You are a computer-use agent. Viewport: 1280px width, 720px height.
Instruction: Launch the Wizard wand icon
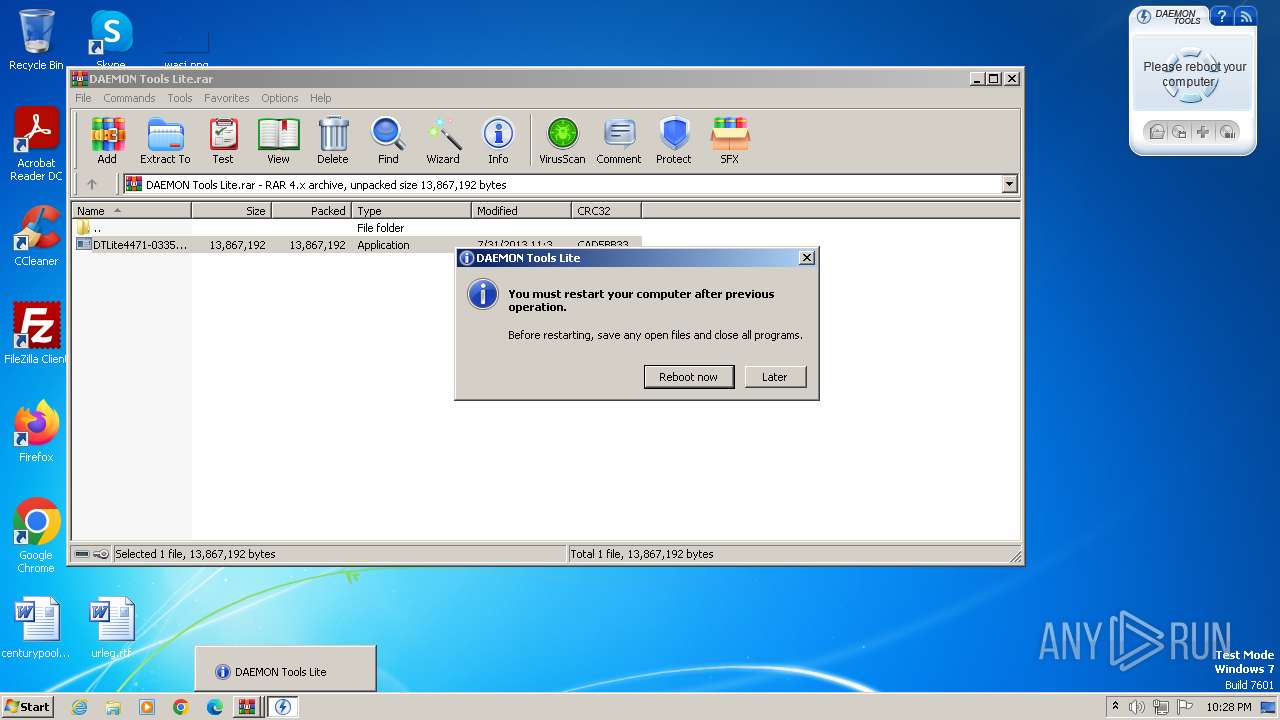[443, 141]
